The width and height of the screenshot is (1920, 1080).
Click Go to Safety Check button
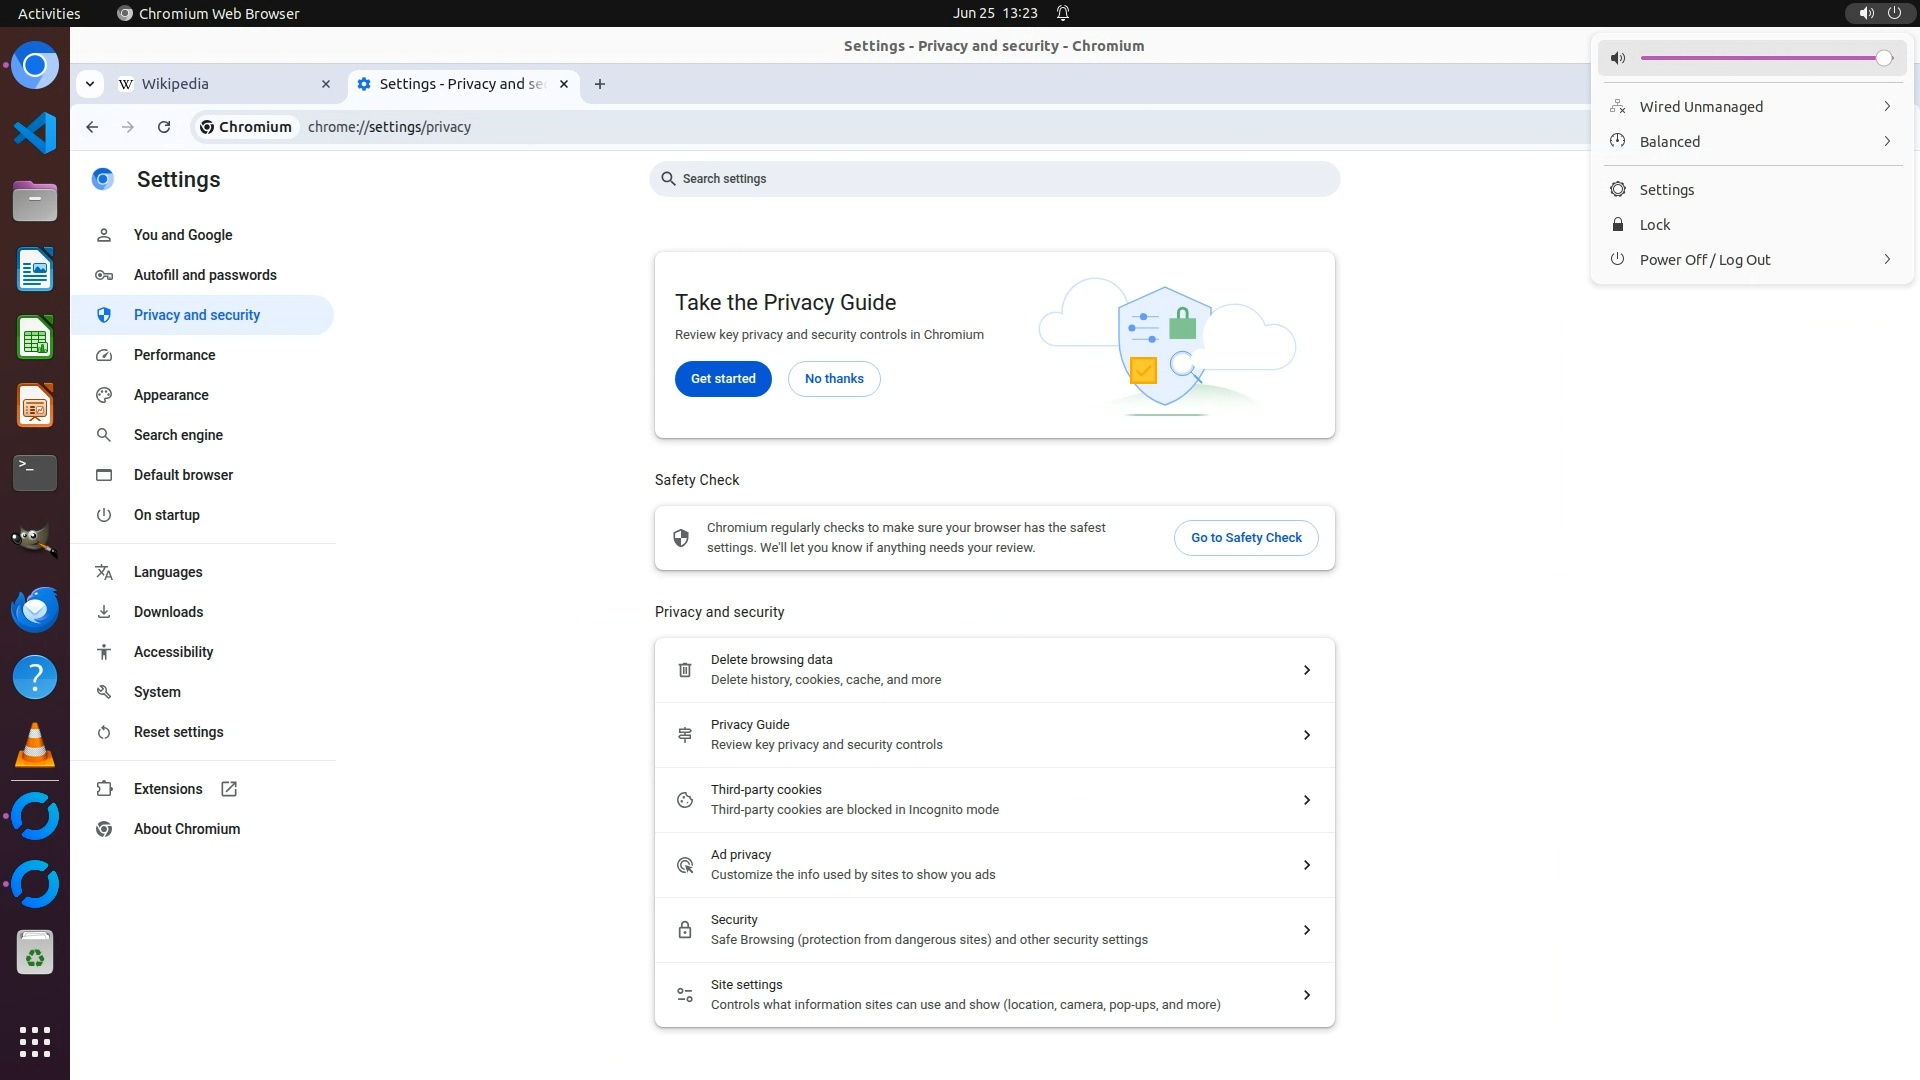tap(1246, 538)
